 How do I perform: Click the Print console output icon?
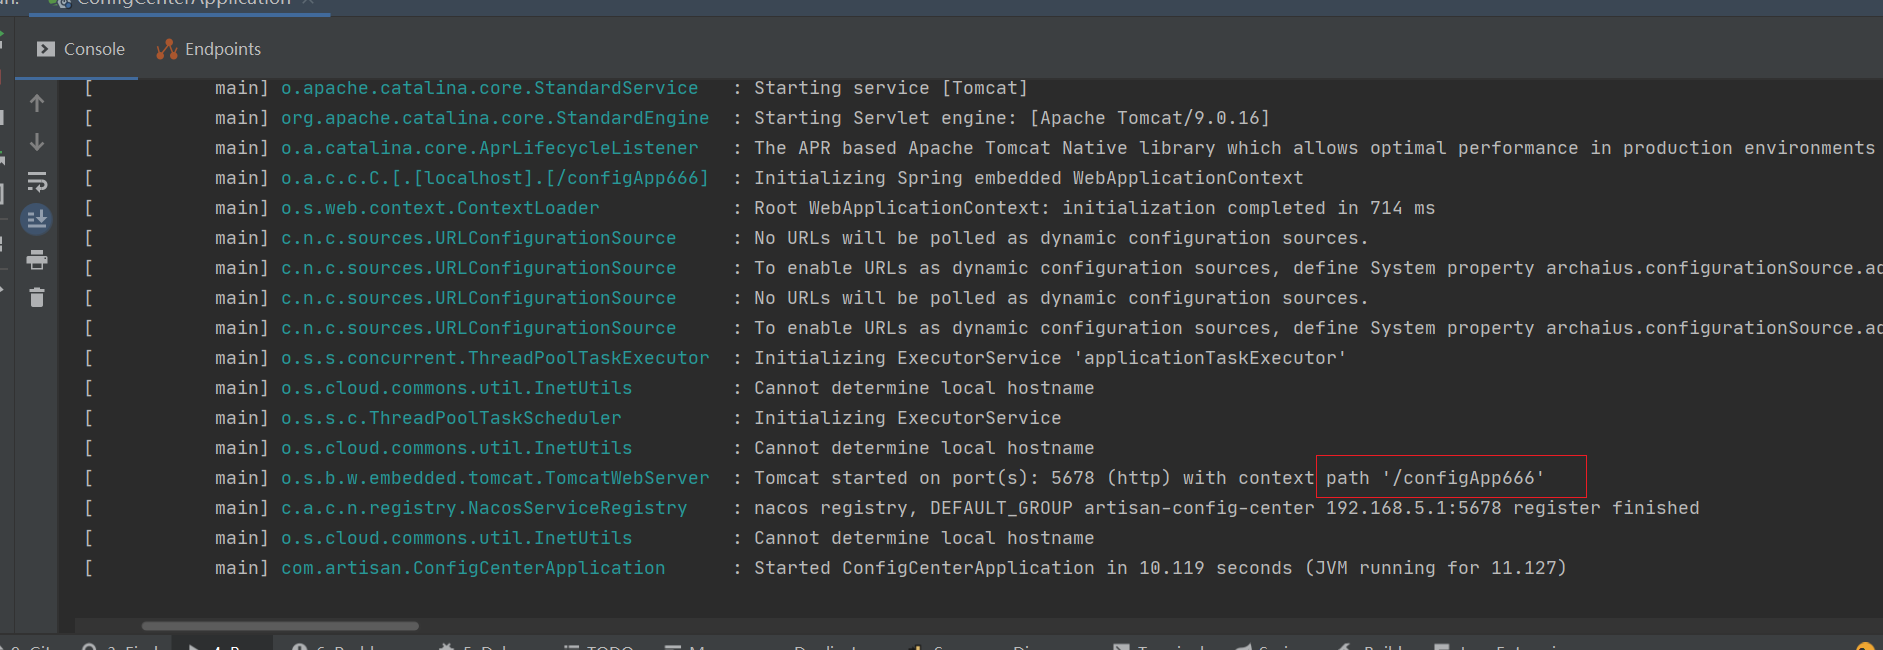pos(37,260)
